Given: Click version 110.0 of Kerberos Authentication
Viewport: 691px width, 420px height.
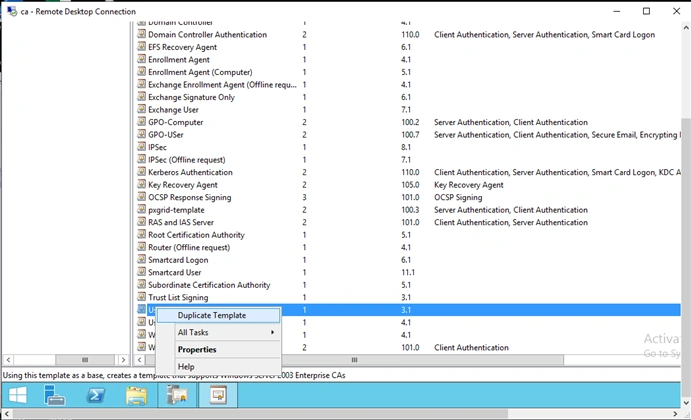Looking at the screenshot, I should [x=410, y=172].
